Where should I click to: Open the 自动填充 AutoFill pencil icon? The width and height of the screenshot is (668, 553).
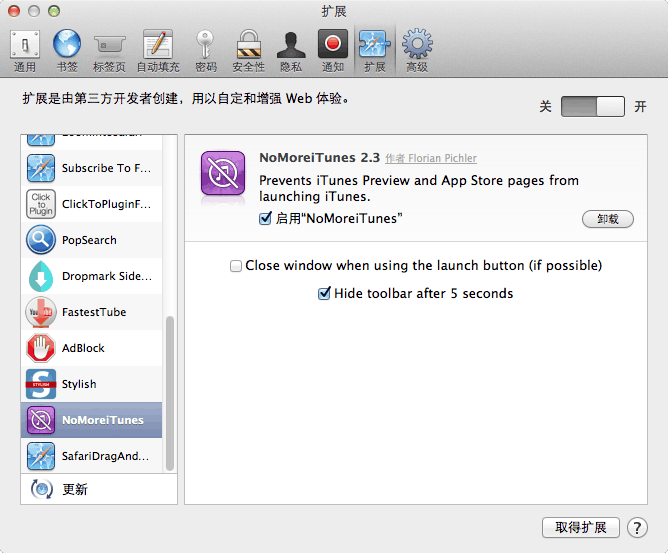[x=158, y=44]
